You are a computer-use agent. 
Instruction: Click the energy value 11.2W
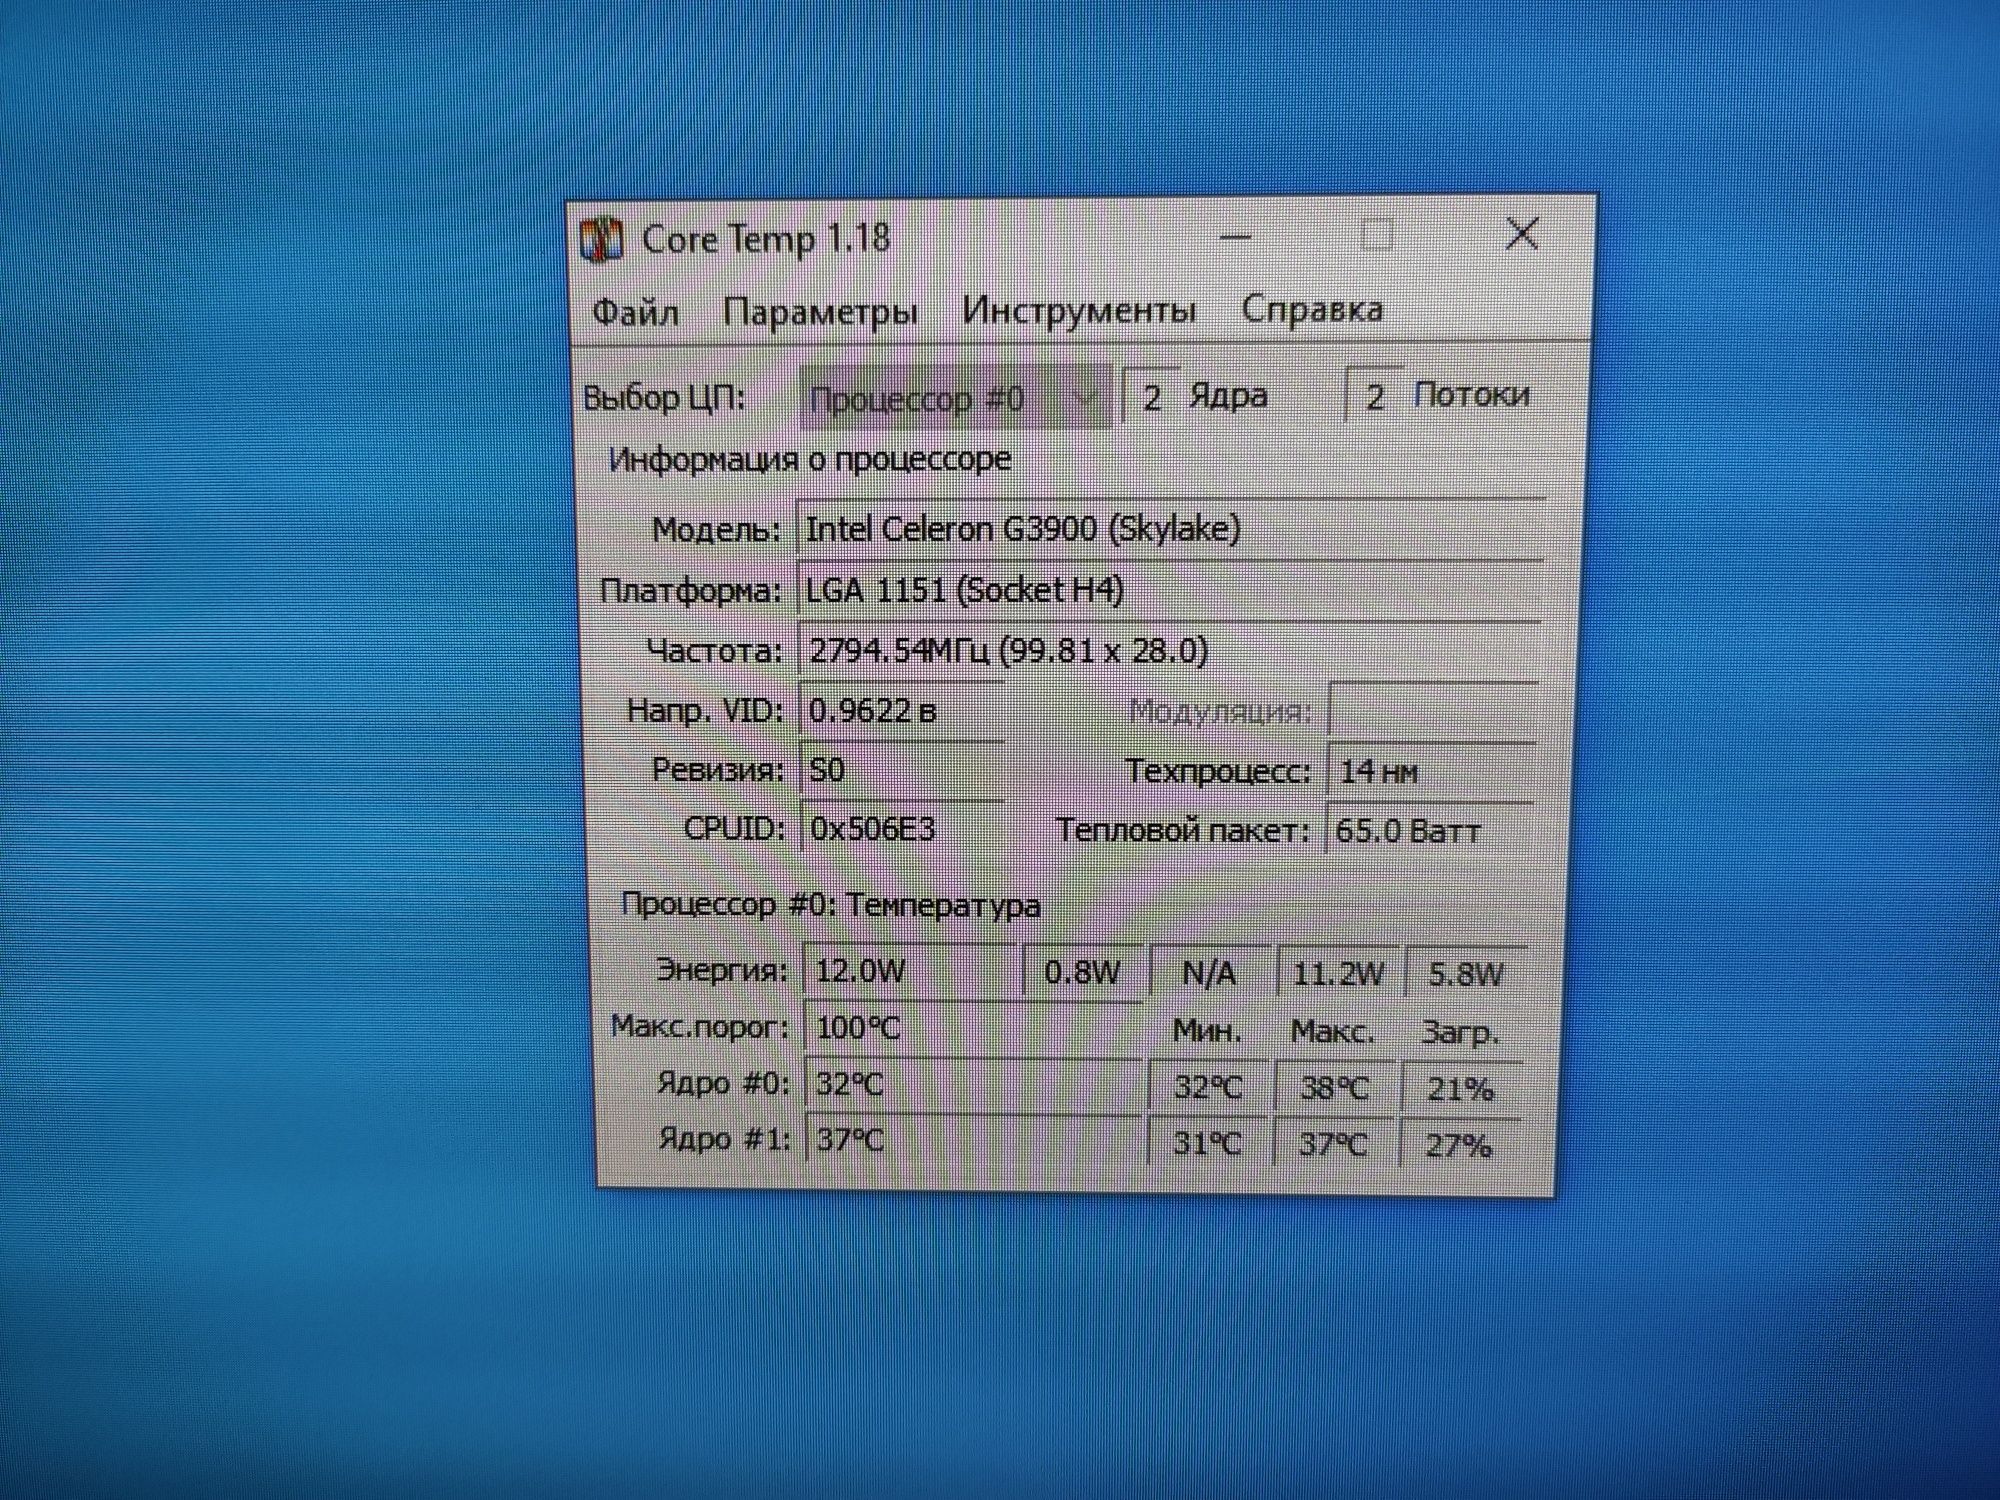[x=1338, y=973]
